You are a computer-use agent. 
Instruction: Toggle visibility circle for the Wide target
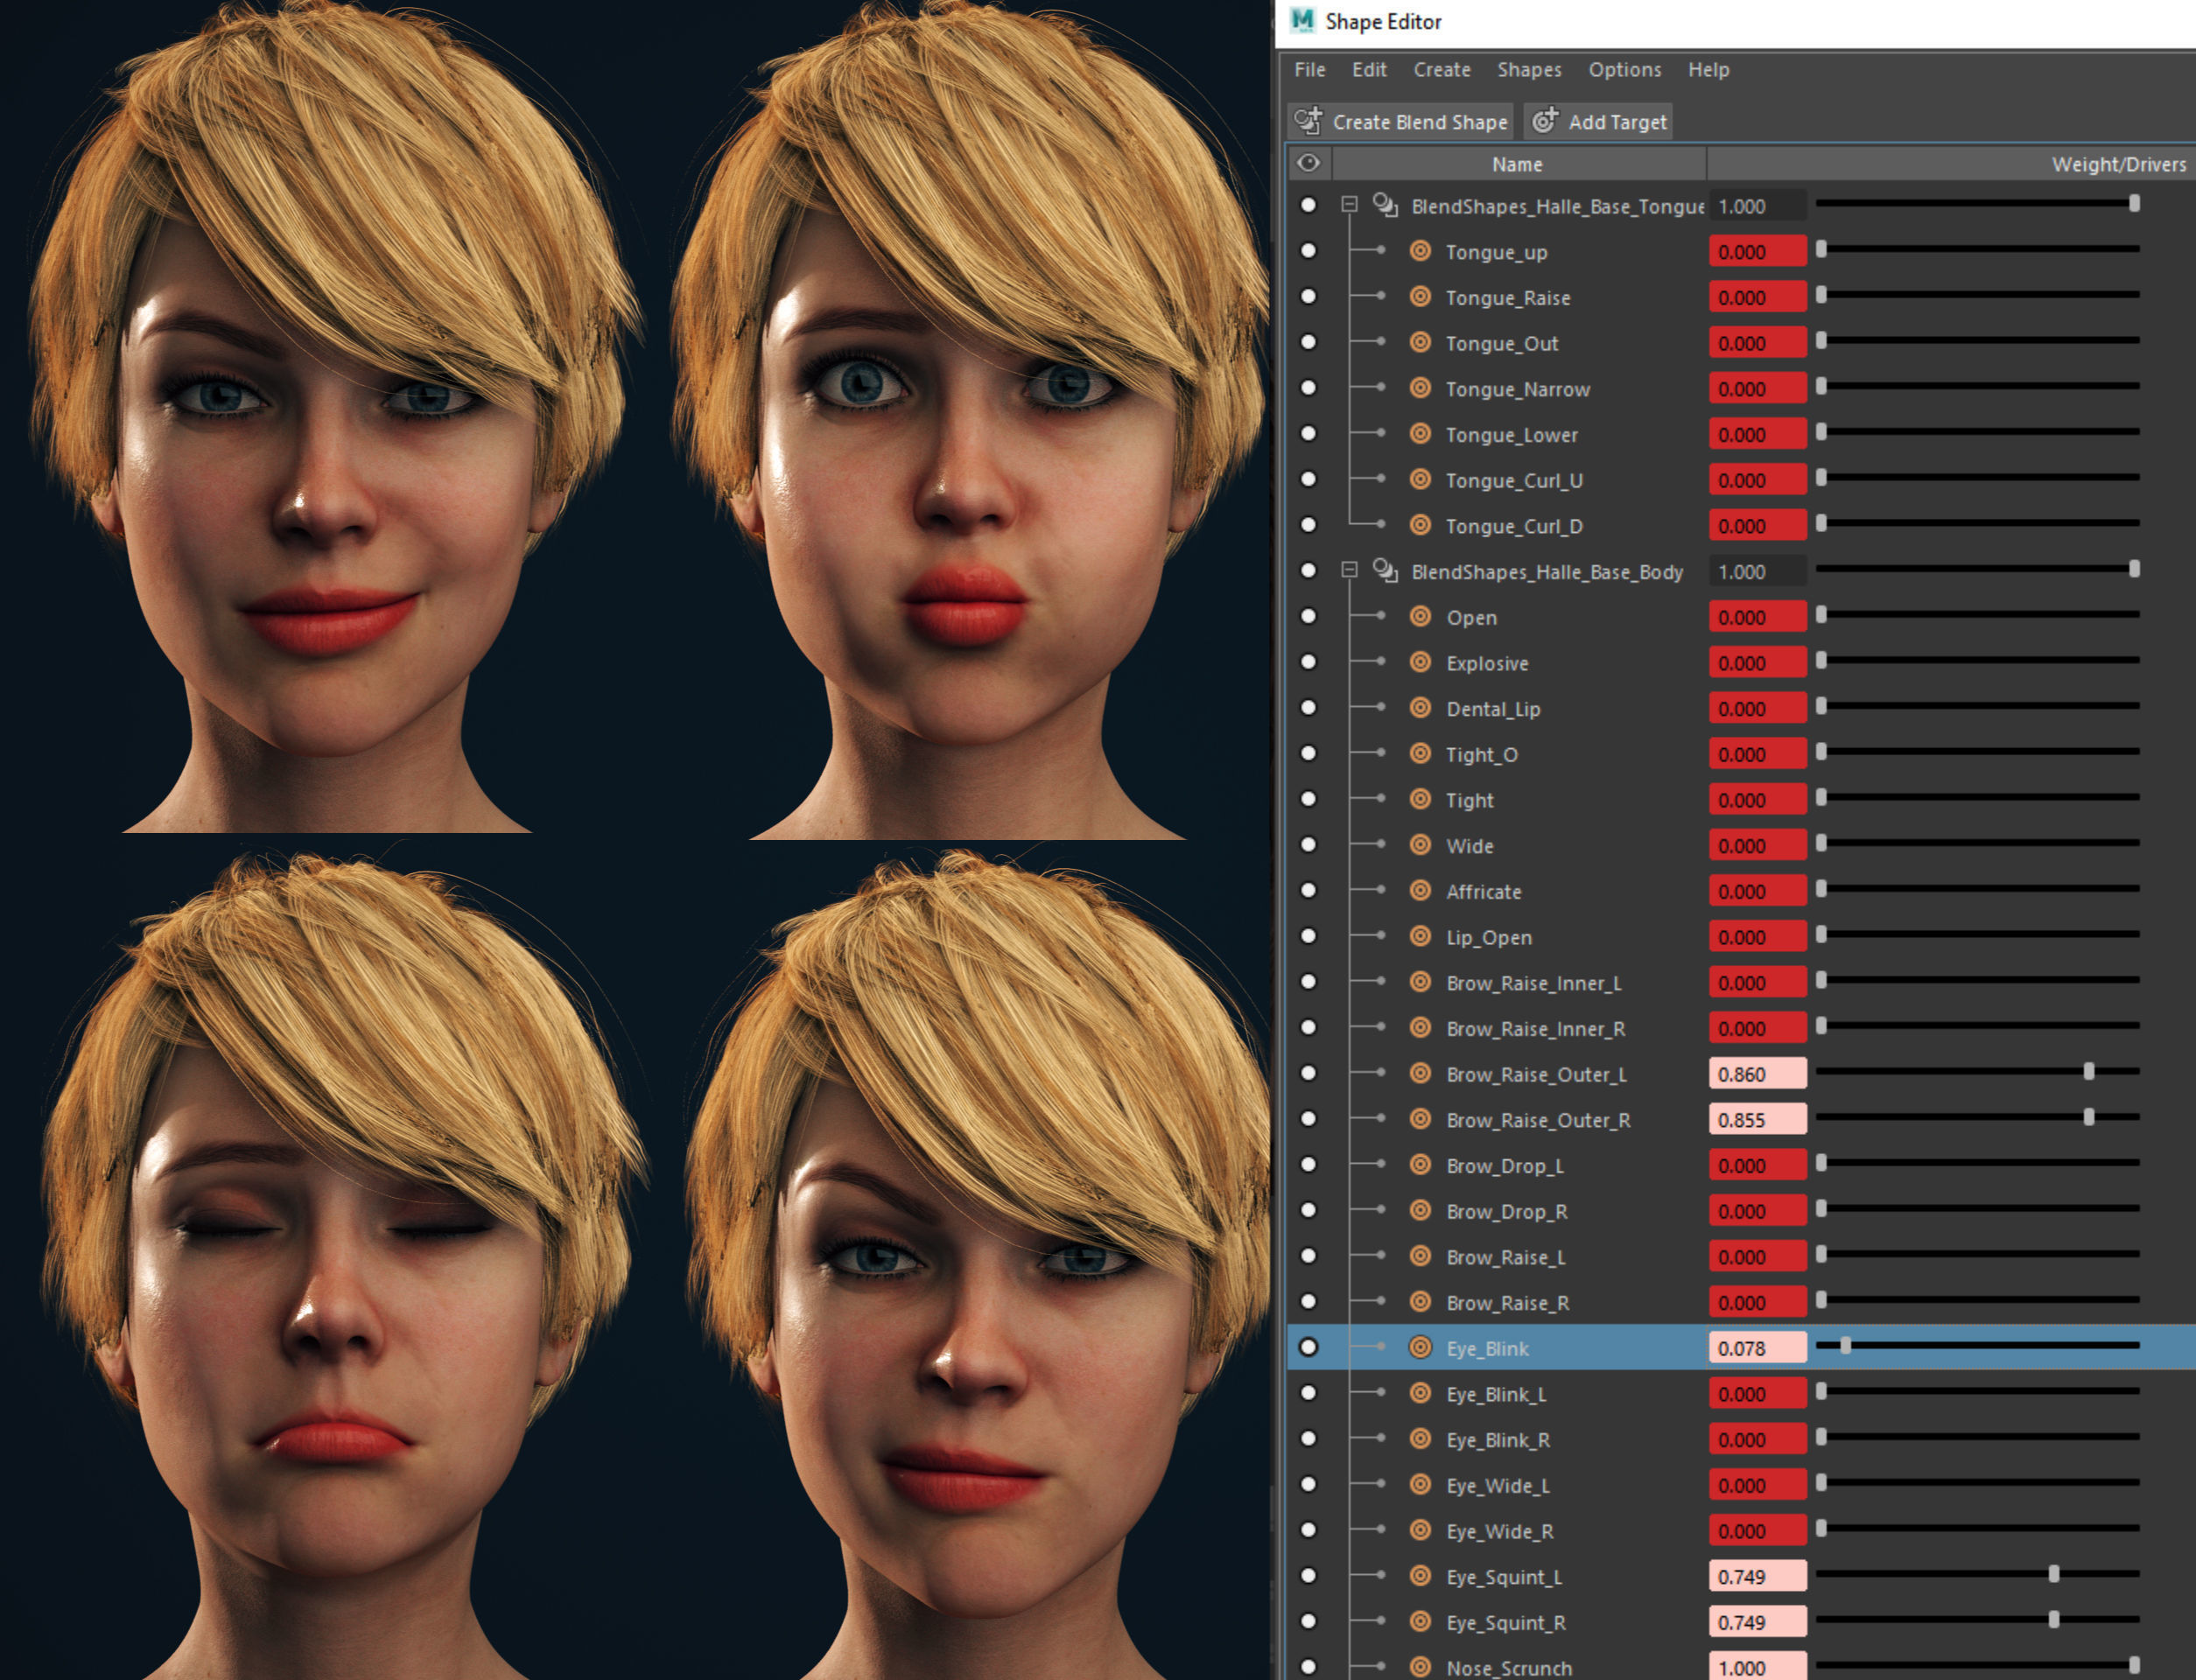click(x=1308, y=845)
